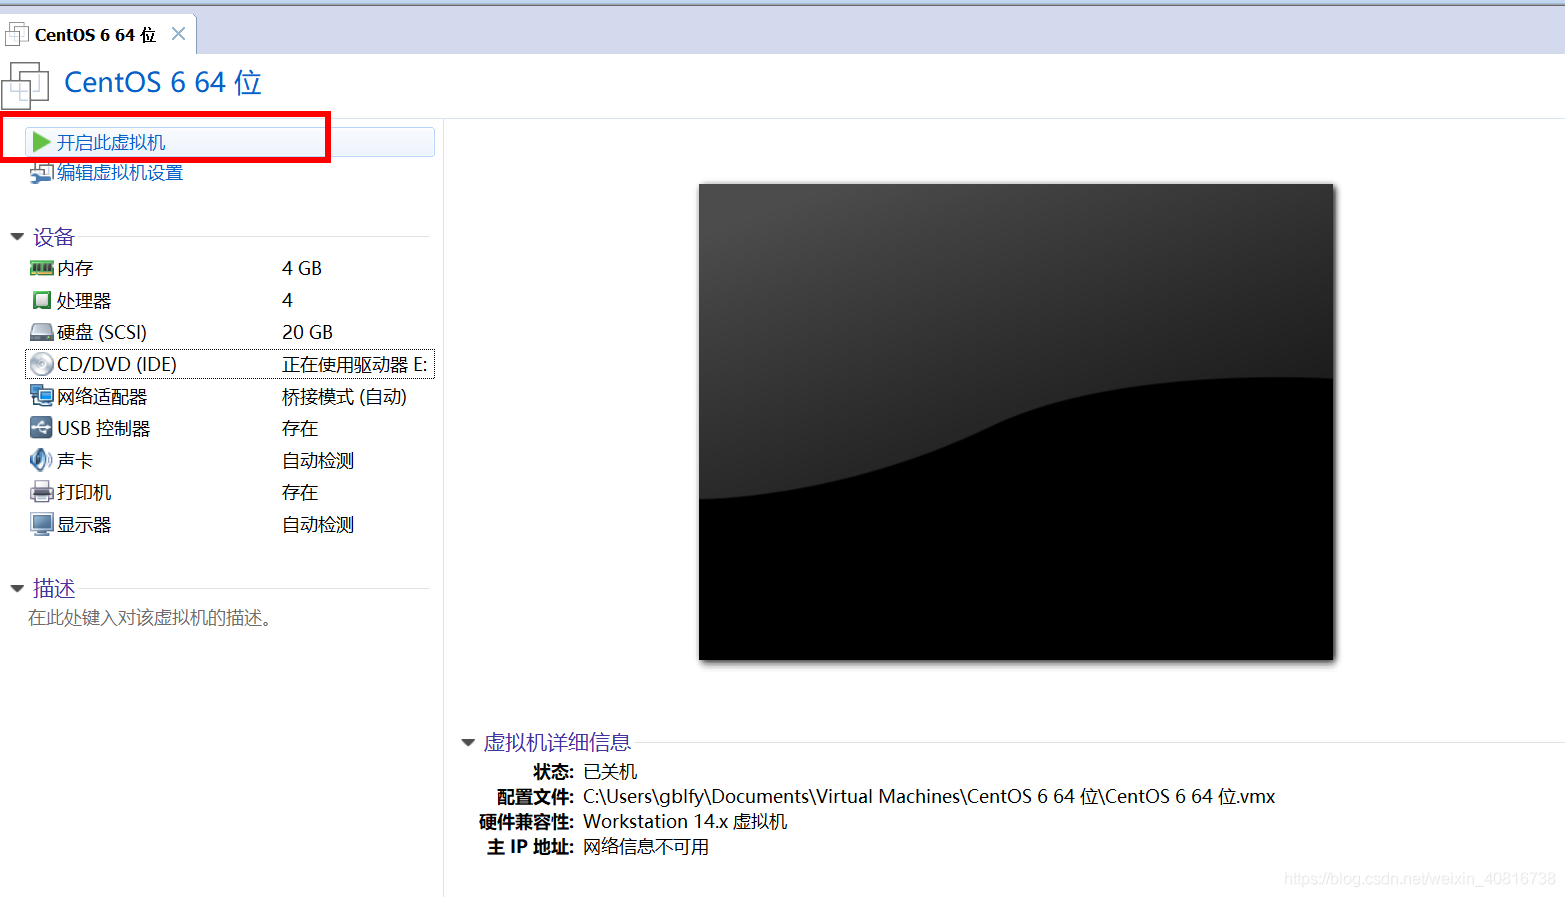
Task: Click USB 控制器 device label
Action: pyautogui.click(x=104, y=428)
